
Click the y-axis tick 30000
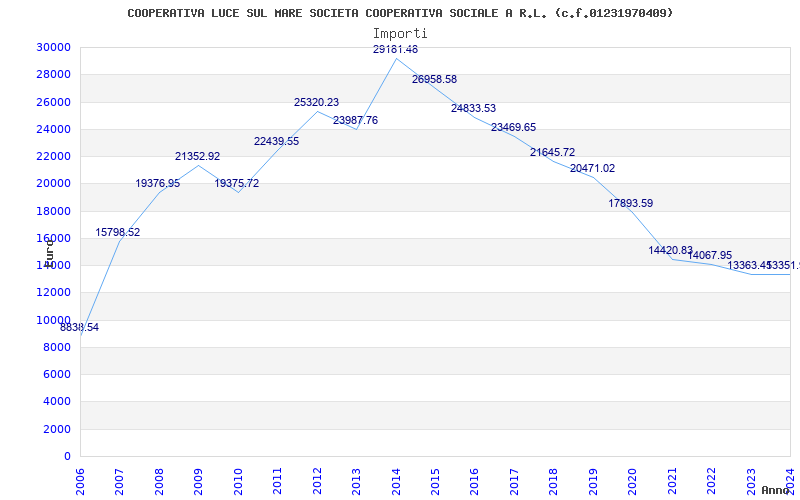(x=53, y=47)
